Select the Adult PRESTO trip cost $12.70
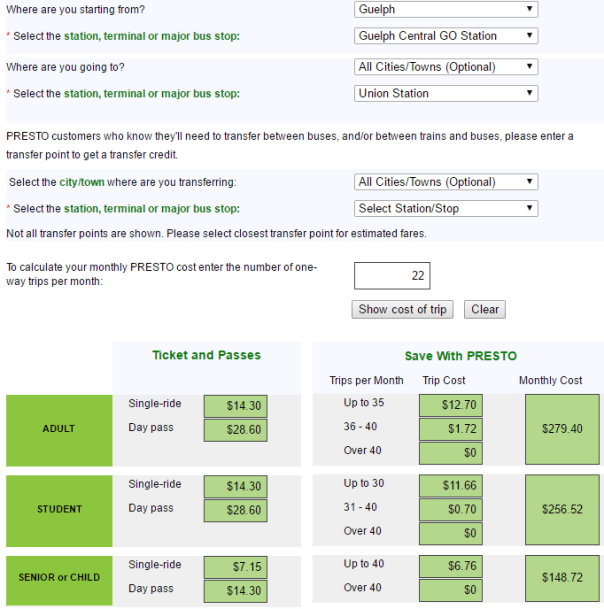This screenshot has height=609, width=604. [451, 405]
